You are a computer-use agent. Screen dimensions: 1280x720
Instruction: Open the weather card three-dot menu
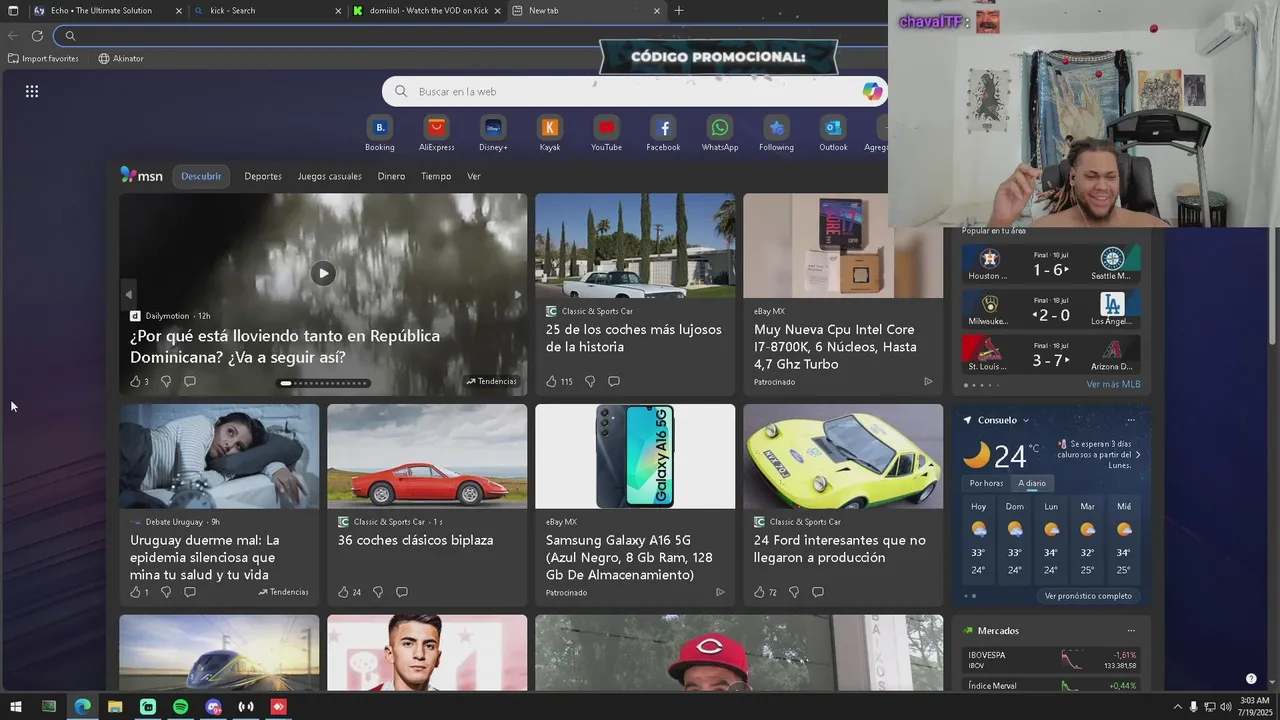pos(1131,421)
